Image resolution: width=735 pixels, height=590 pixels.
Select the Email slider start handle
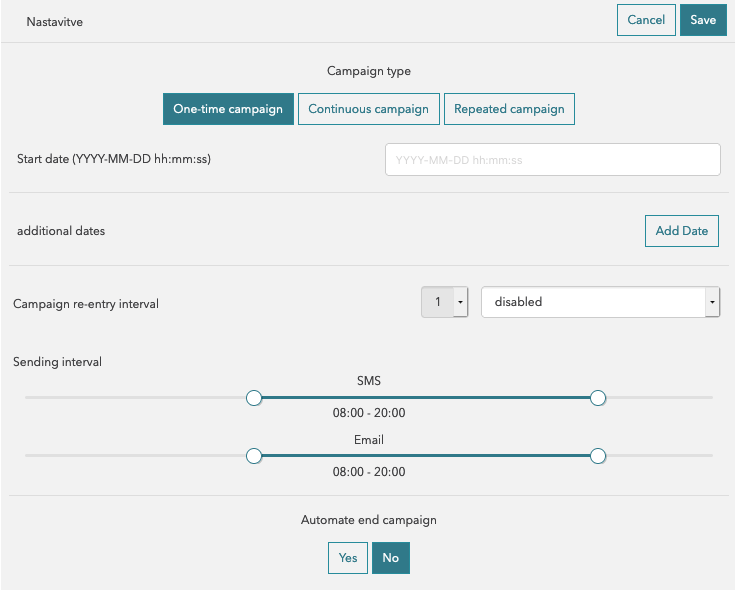[x=254, y=456]
